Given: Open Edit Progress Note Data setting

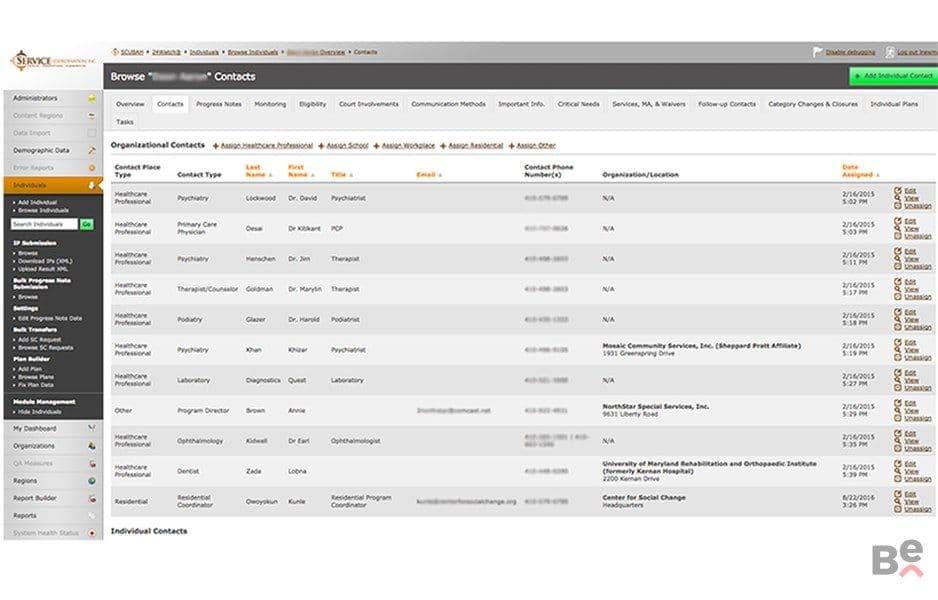Looking at the screenshot, I should pyautogui.click(x=50, y=319).
